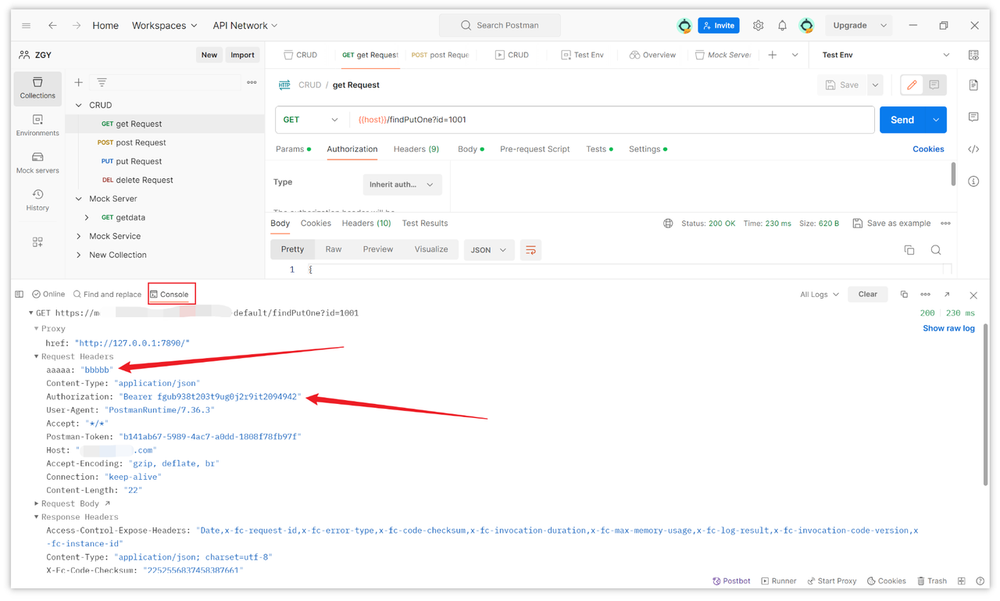Click the Import button
Image resolution: width=1000 pixels, height=601 pixels.
[242, 55]
